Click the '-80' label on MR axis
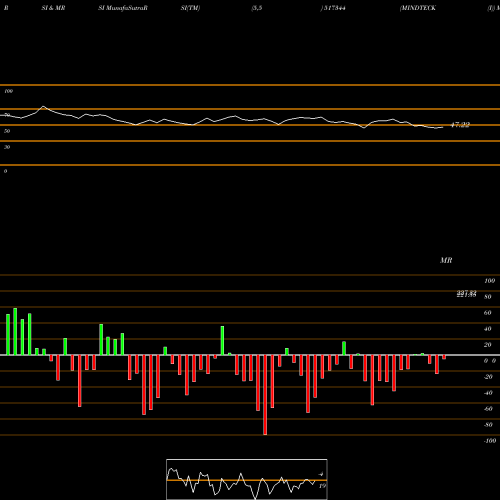 pyautogui.click(x=488, y=425)
